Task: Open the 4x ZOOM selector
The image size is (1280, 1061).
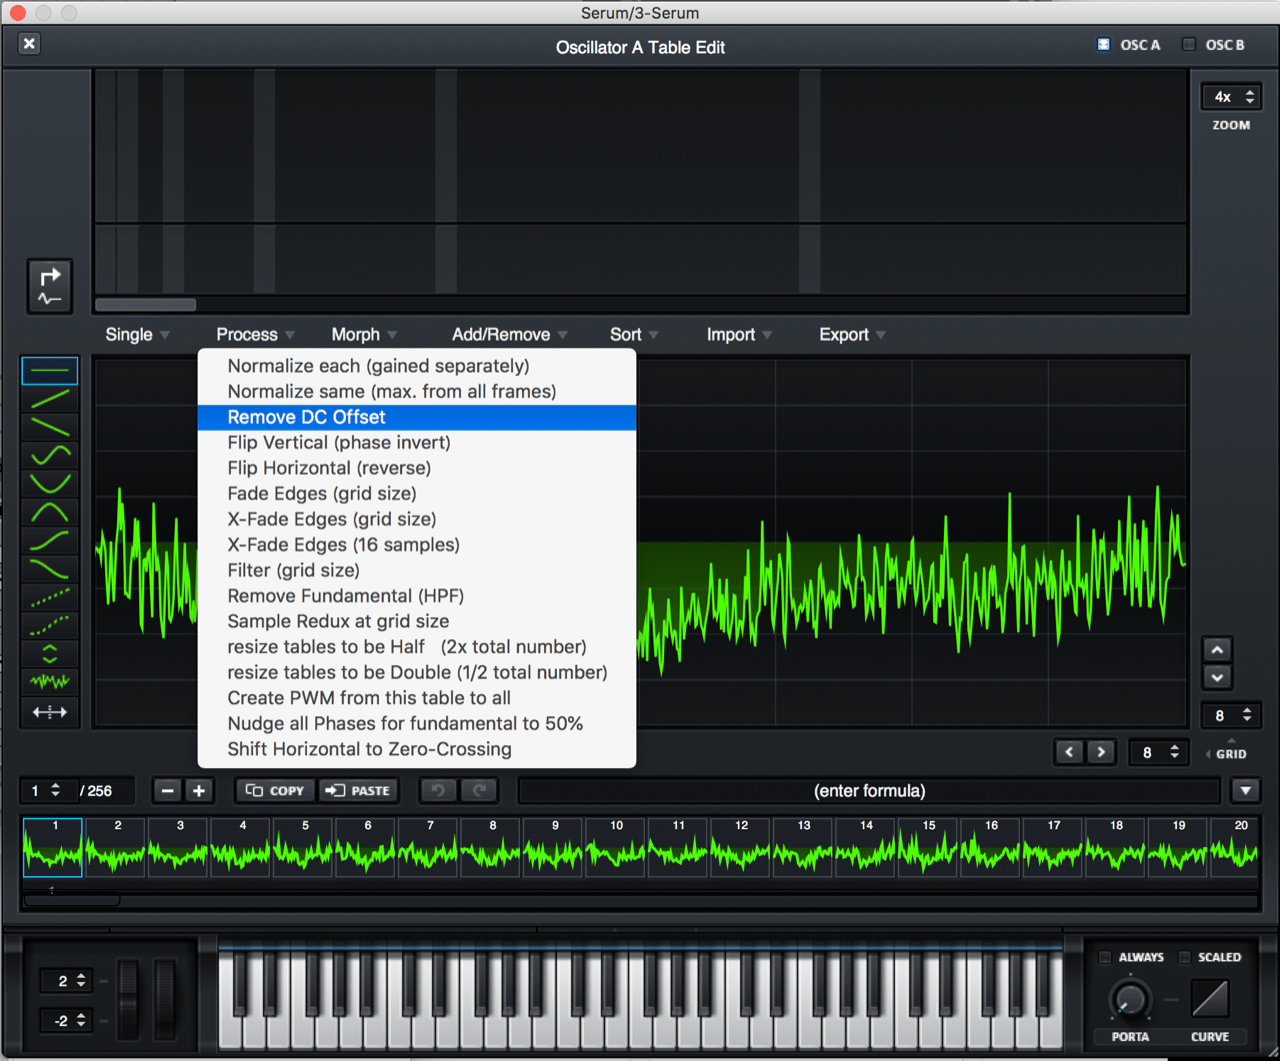Action: [1230, 96]
